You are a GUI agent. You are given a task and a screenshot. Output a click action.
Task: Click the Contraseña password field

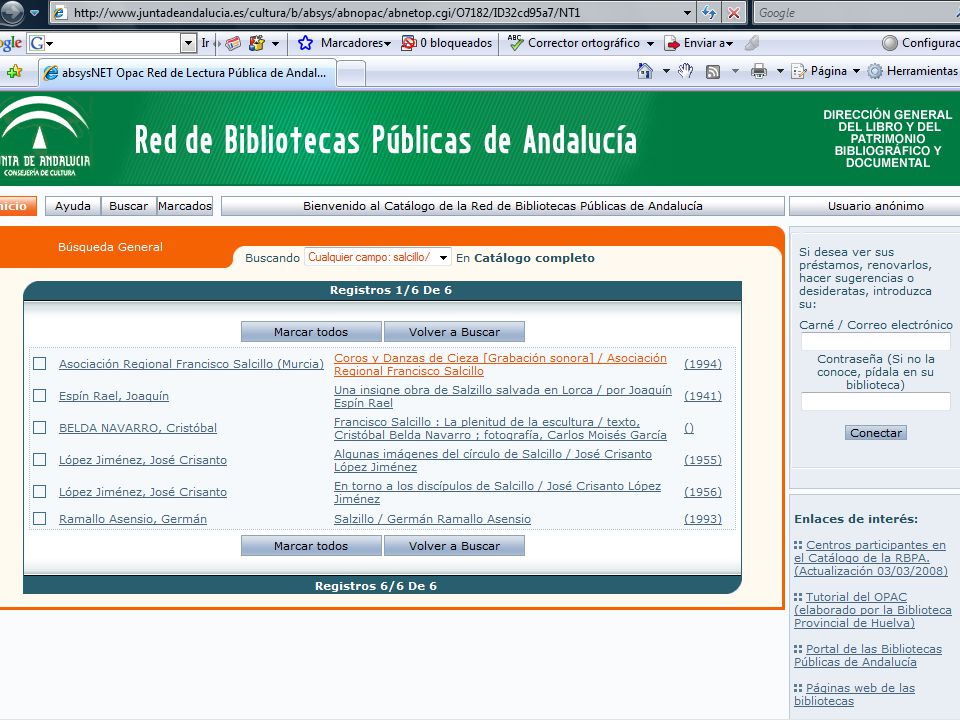click(x=876, y=401)
